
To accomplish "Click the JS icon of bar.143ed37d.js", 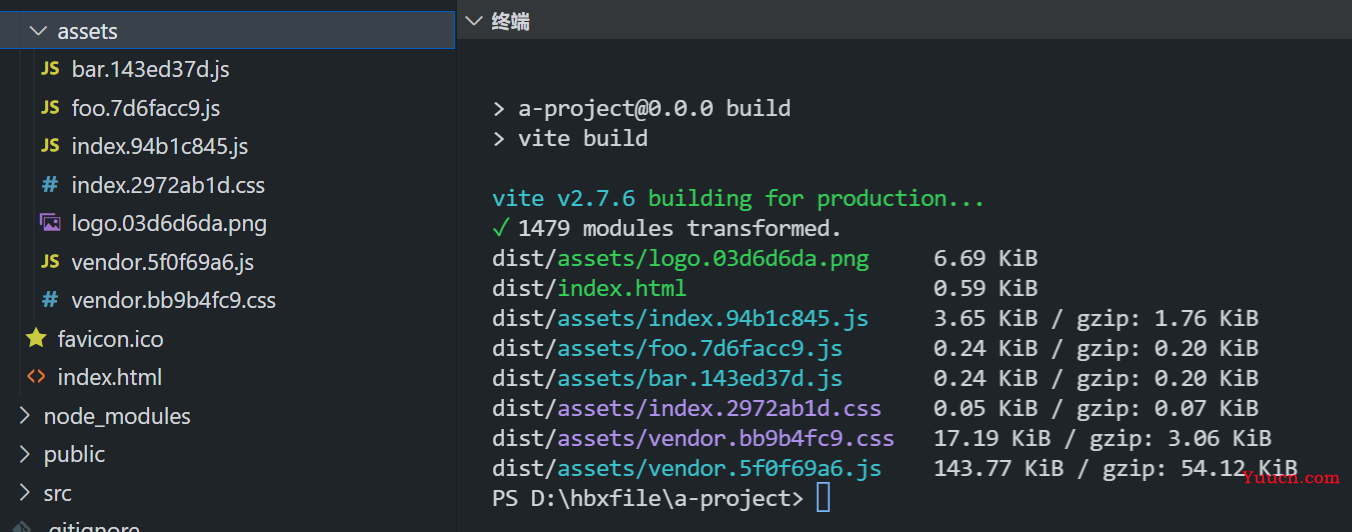I will point(50,69).
